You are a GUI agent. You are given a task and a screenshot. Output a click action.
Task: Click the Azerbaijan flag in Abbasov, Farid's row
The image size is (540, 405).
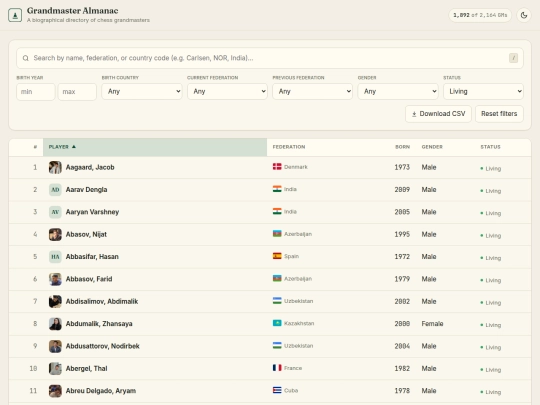coord(277,279)
